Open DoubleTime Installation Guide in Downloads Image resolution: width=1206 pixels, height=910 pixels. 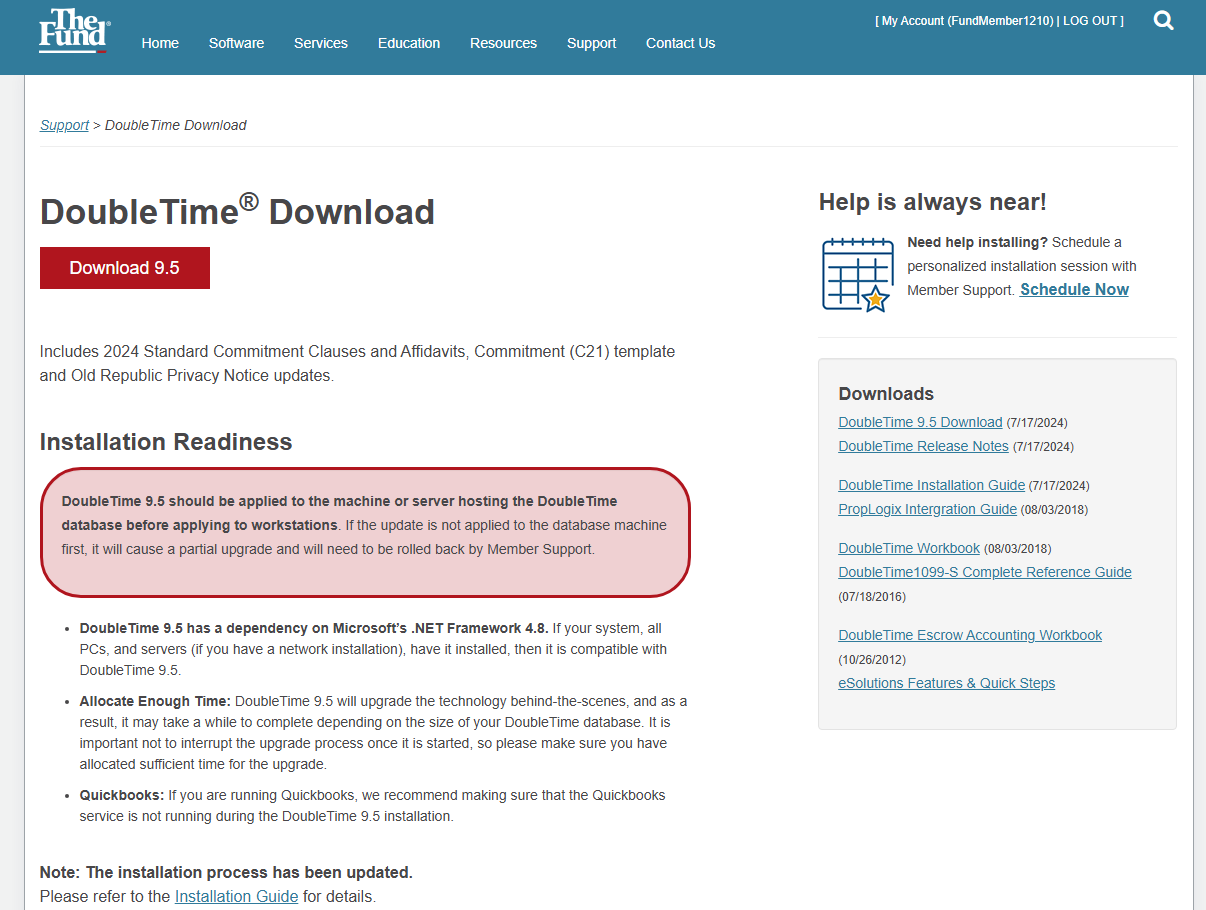click(x=931, y=485)
